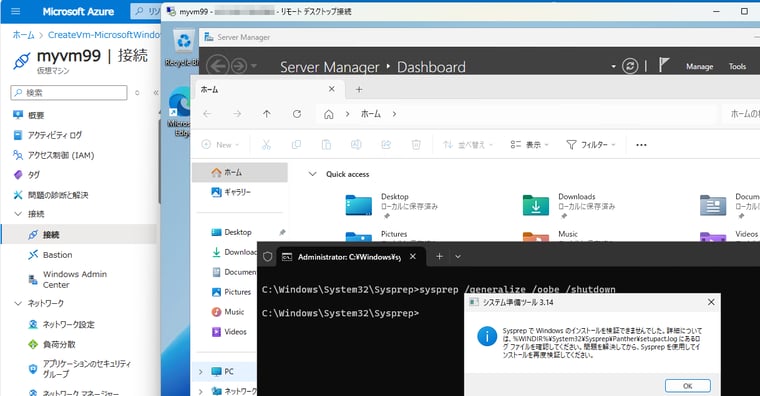Open 概要 in the Azure menu

(x=36, y=115)
